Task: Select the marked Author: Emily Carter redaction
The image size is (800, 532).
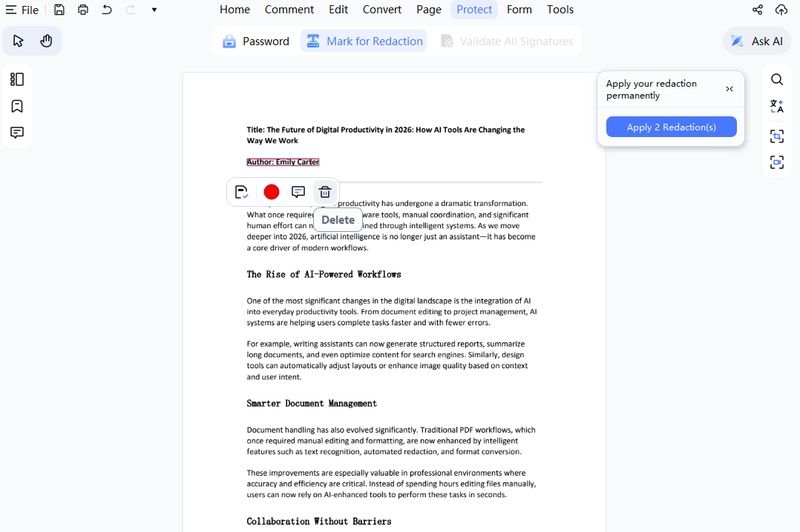Action: [283, 162]
